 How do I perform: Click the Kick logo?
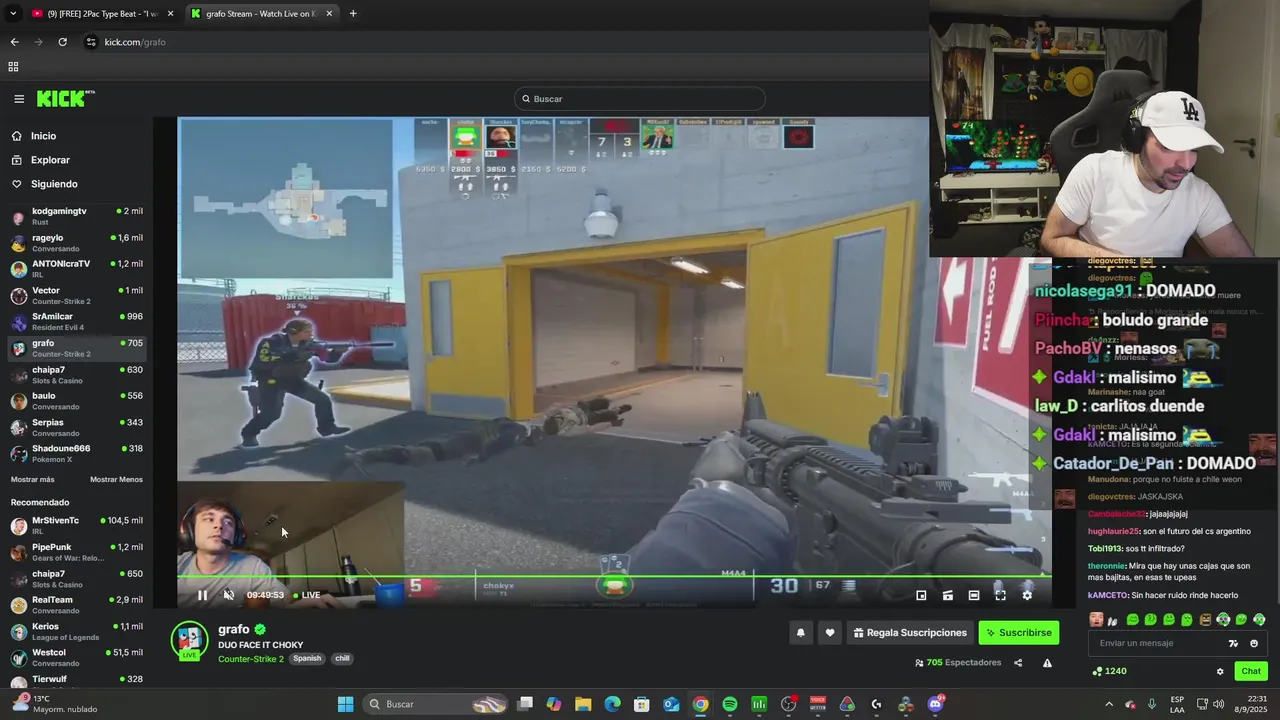65,98
